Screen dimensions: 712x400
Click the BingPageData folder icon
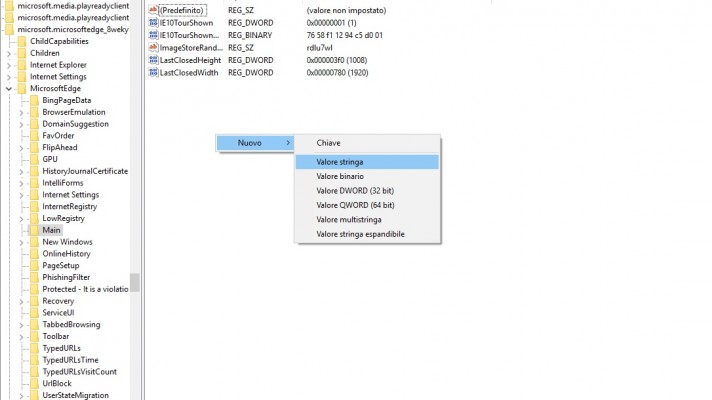click(x=34, y=100)
